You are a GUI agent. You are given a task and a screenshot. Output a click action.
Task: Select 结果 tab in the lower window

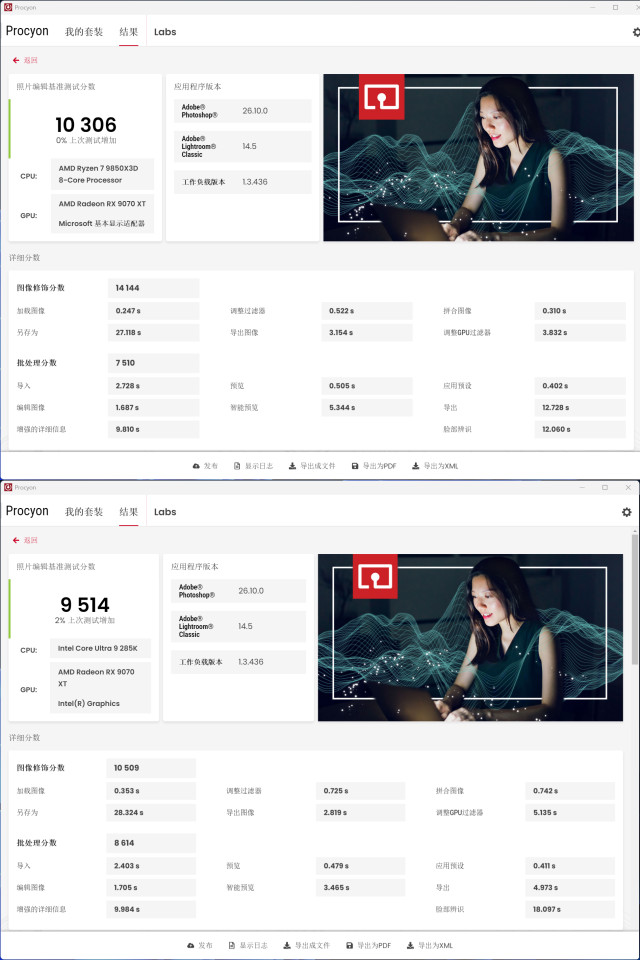pyautogui.click(x=128, y=512)
